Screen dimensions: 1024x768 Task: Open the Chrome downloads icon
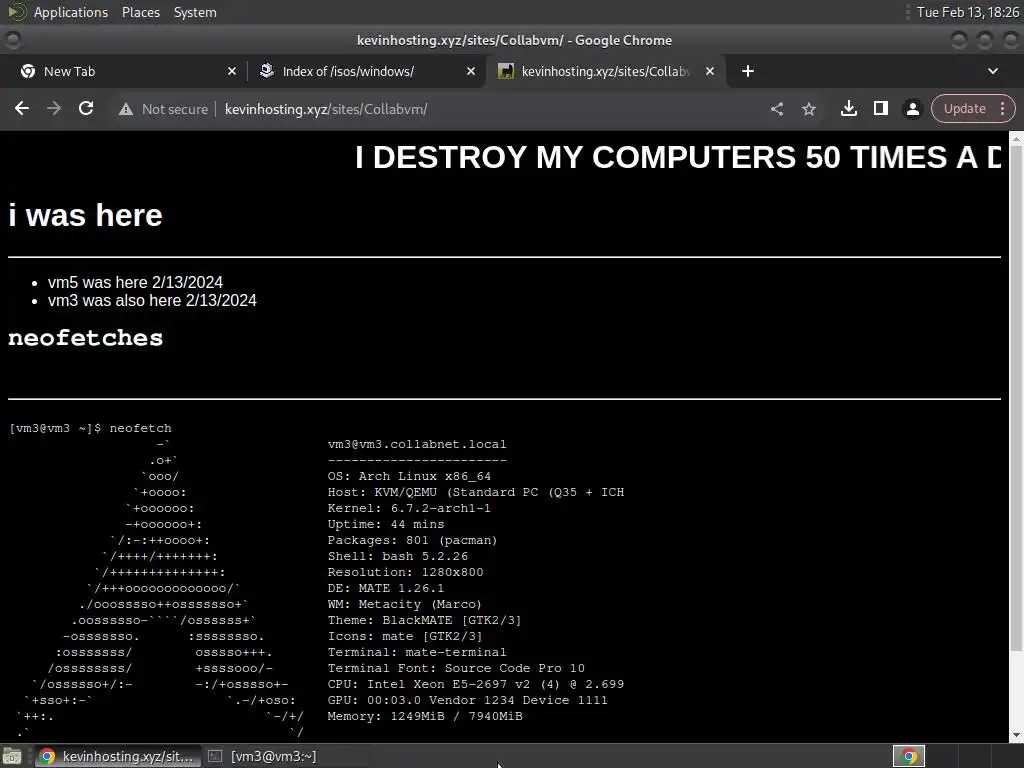[x=848, y=109]
